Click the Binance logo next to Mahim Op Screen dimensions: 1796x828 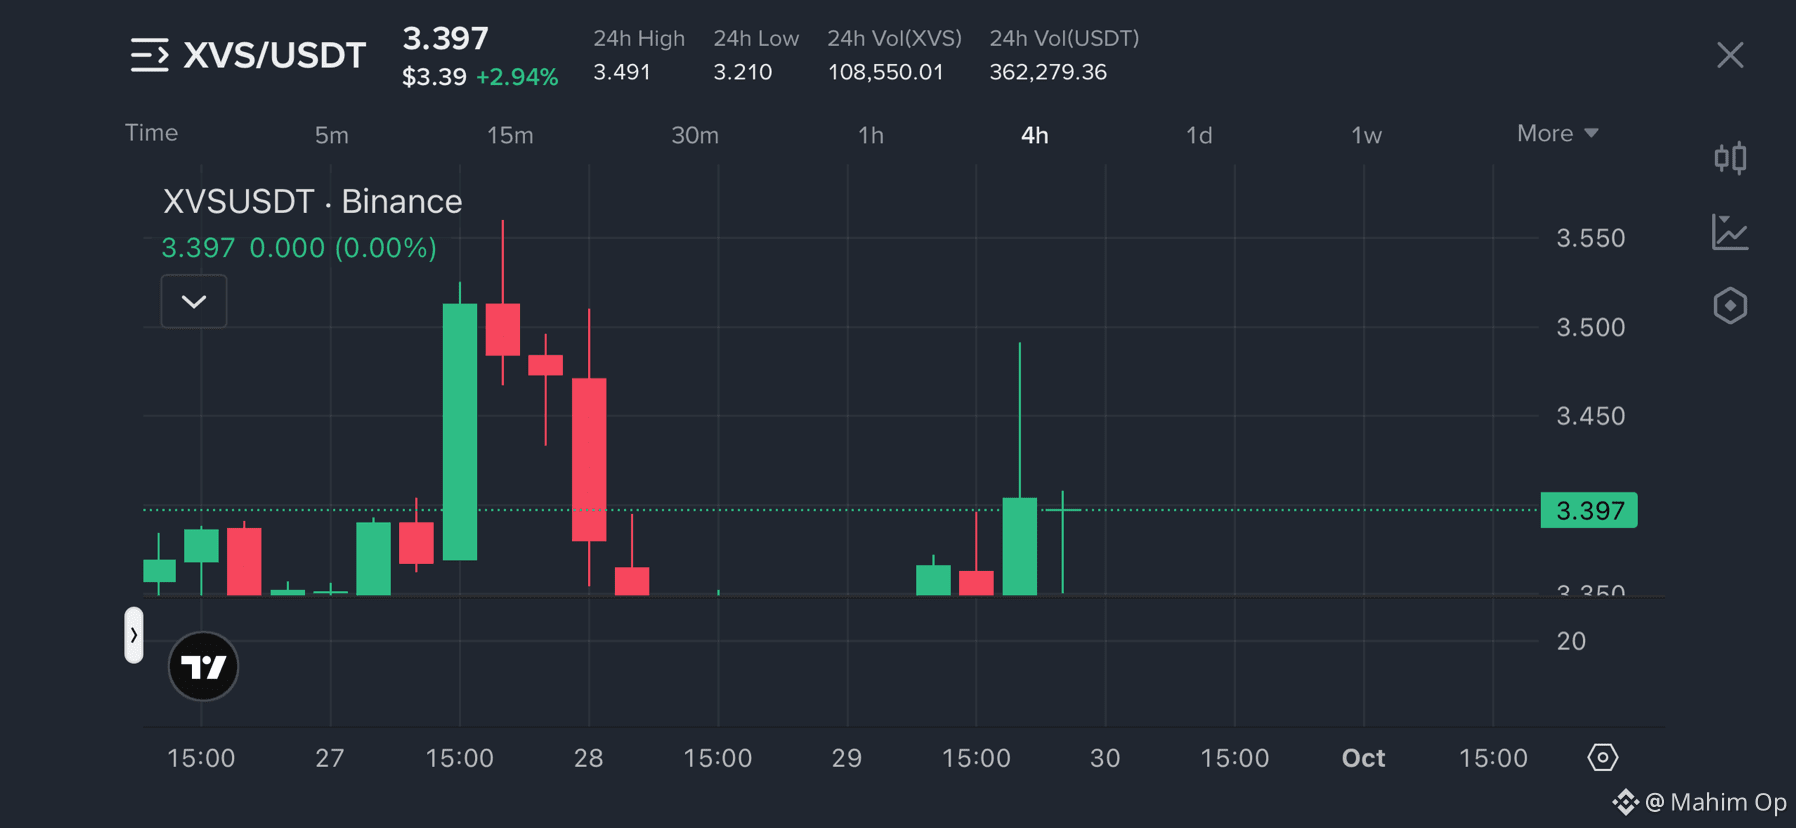(1624, 802)
